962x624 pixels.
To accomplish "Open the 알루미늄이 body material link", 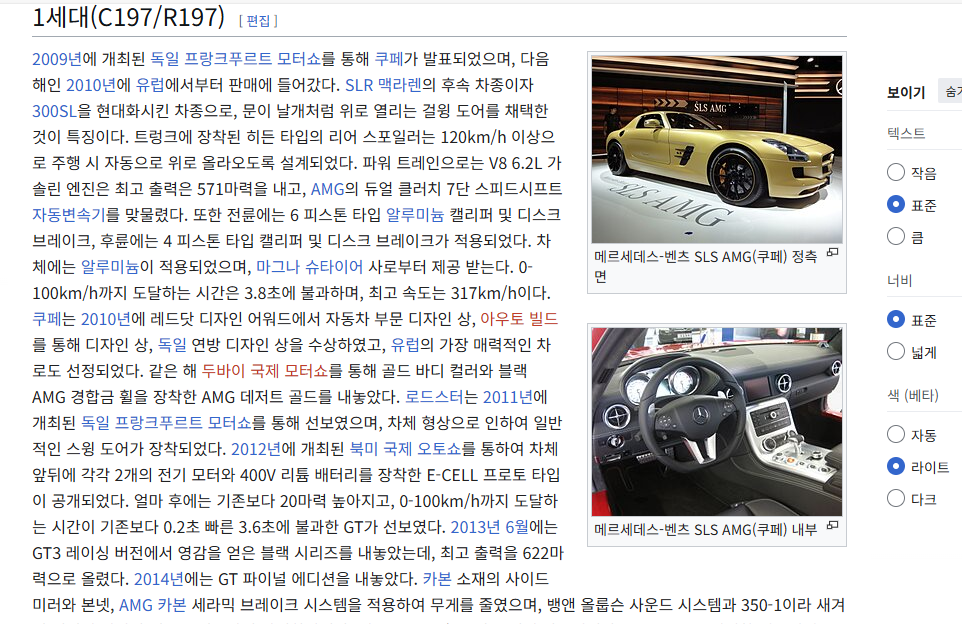I will (x=110, y=267).
